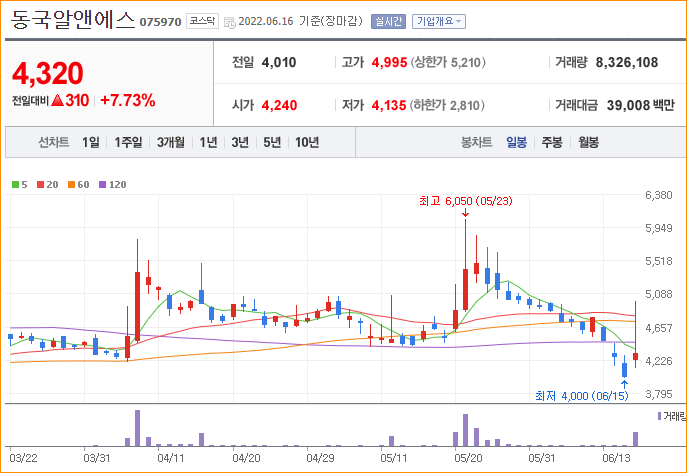The image size is (687, 473).
Task: Select the 10년 line chart tab
Action: [x=307, y=142]
